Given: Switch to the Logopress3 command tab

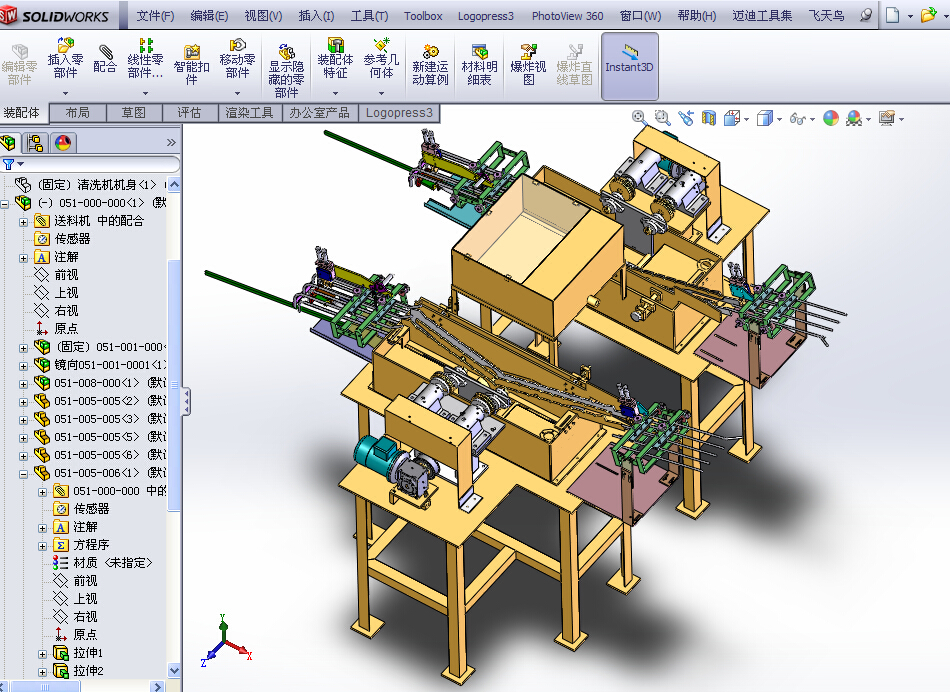Looking at the screenshot, I should tap(399, 113).
